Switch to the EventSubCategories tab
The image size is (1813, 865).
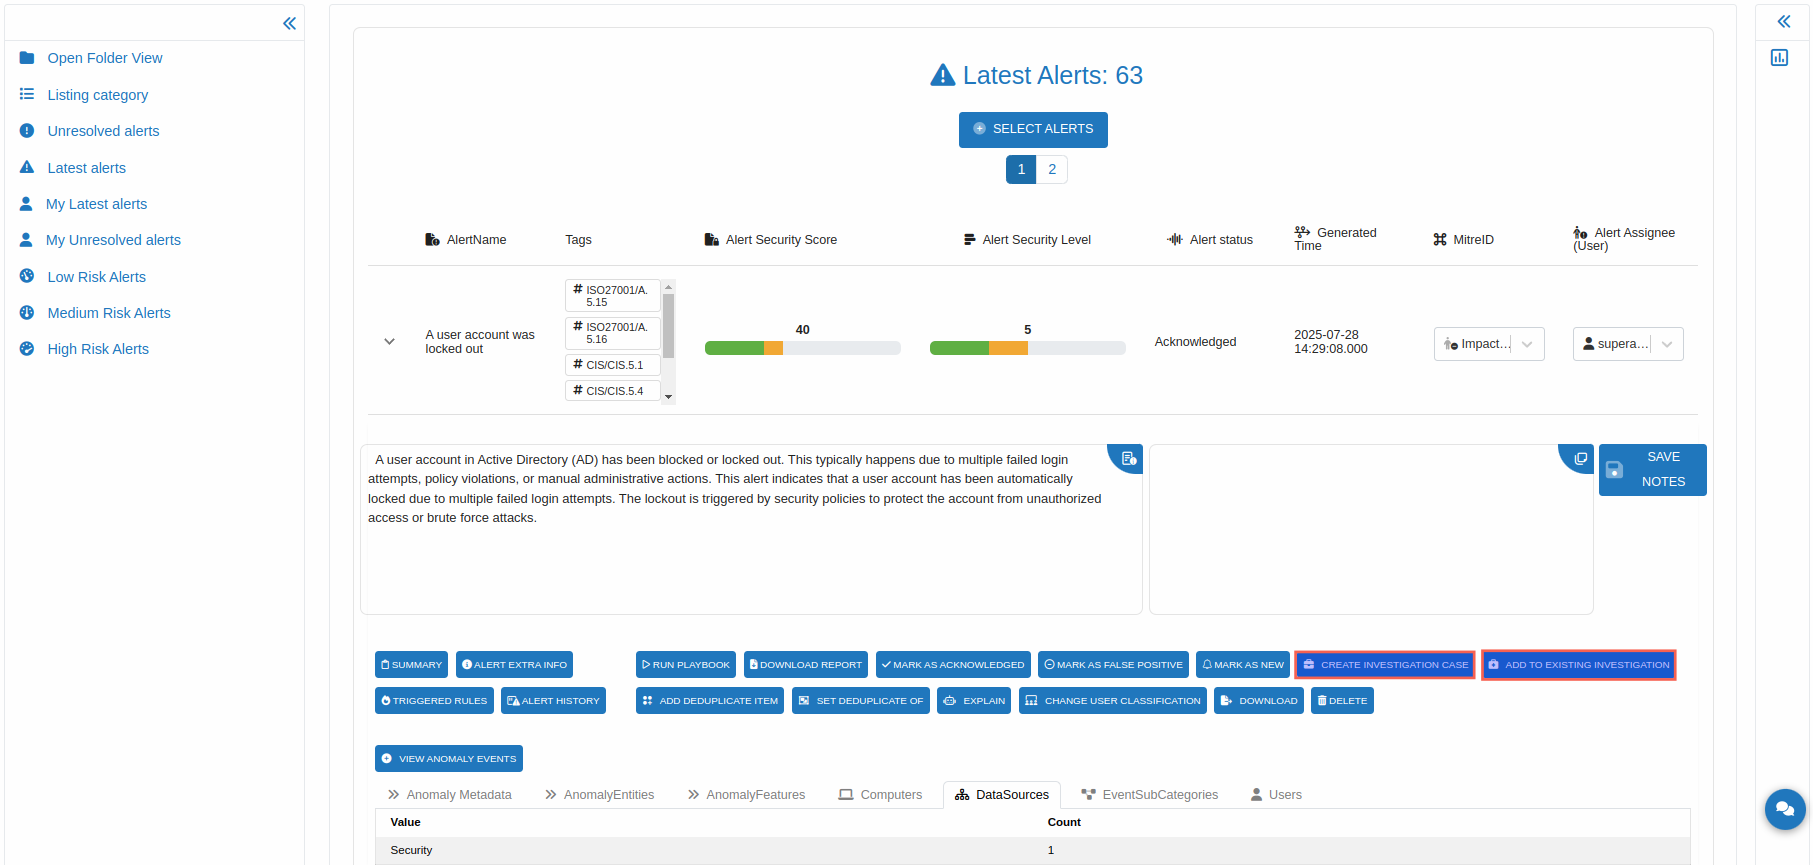click(x=1150, y=795)
